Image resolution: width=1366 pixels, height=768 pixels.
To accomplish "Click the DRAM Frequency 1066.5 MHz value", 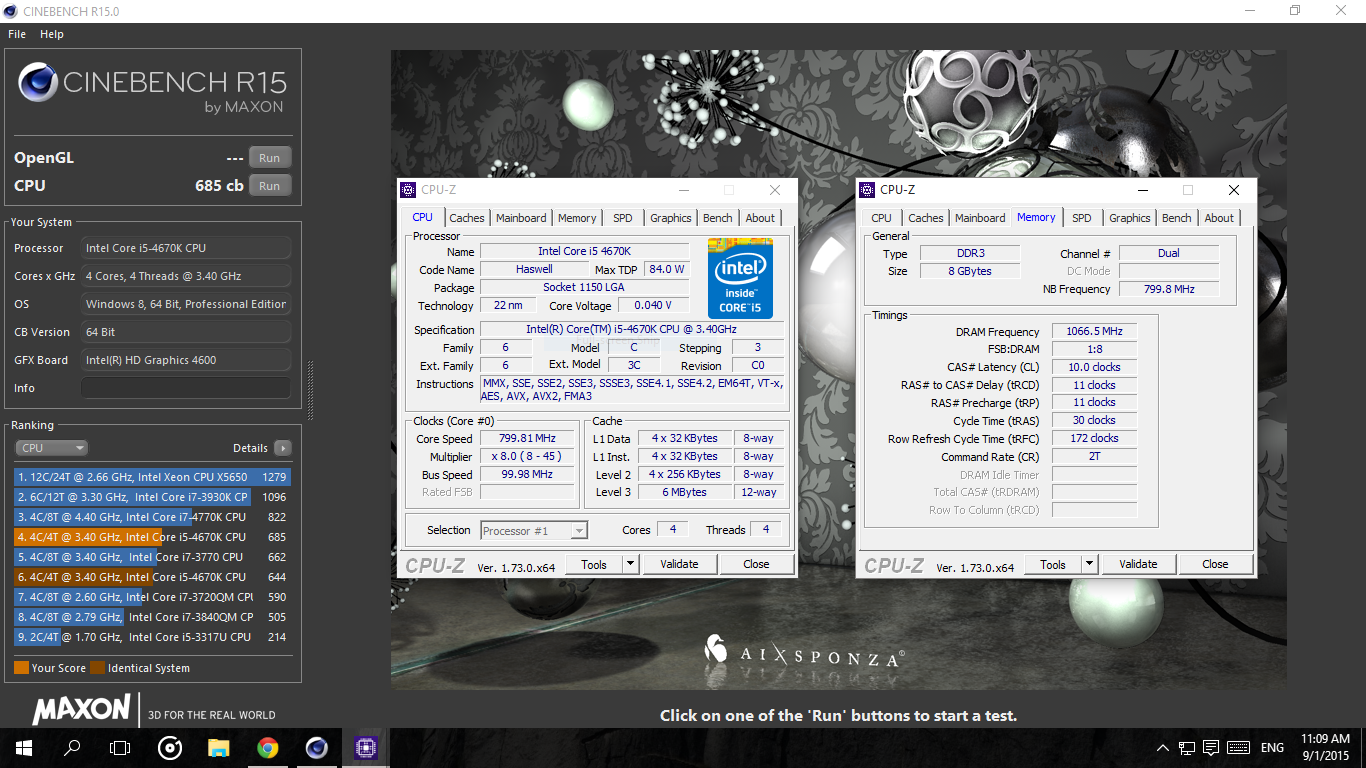I will [1094, 331].
